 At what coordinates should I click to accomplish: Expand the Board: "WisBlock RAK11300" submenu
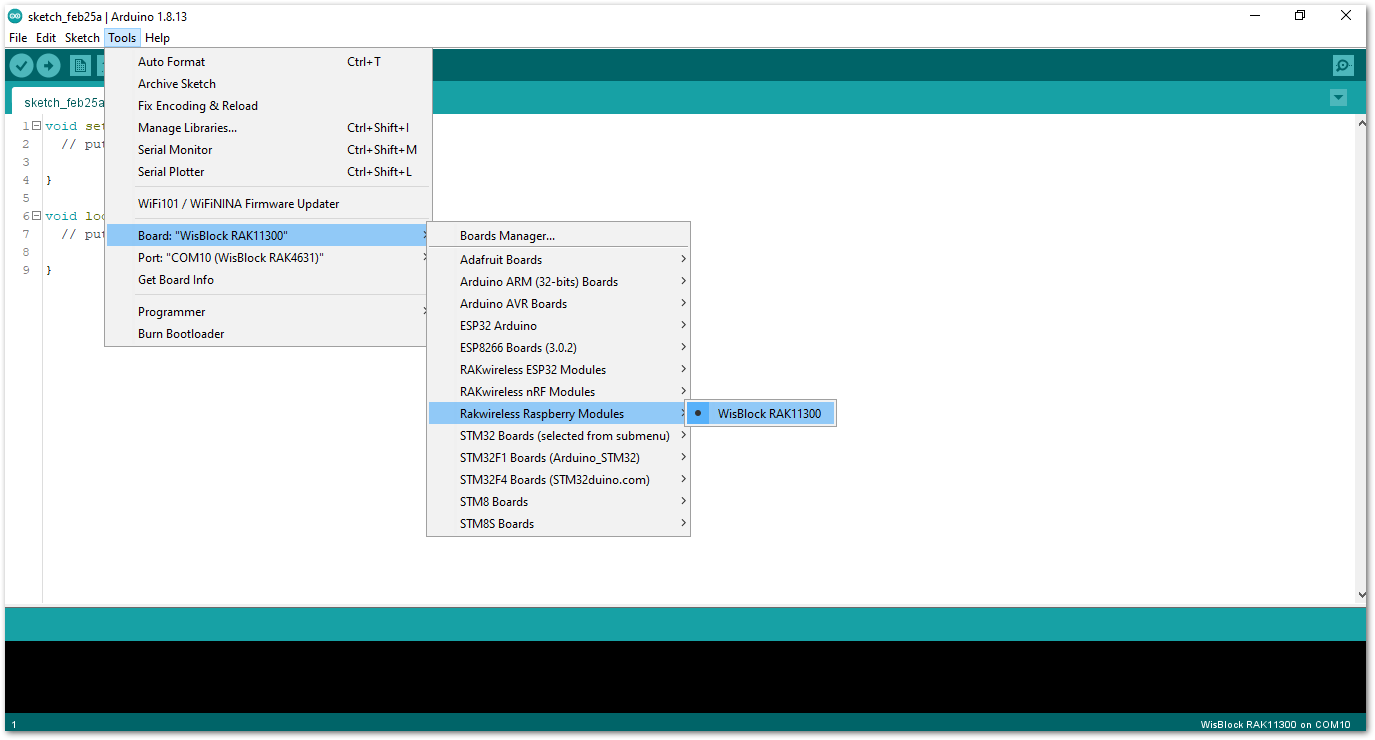pyautogui.click(x=268, y=236)
